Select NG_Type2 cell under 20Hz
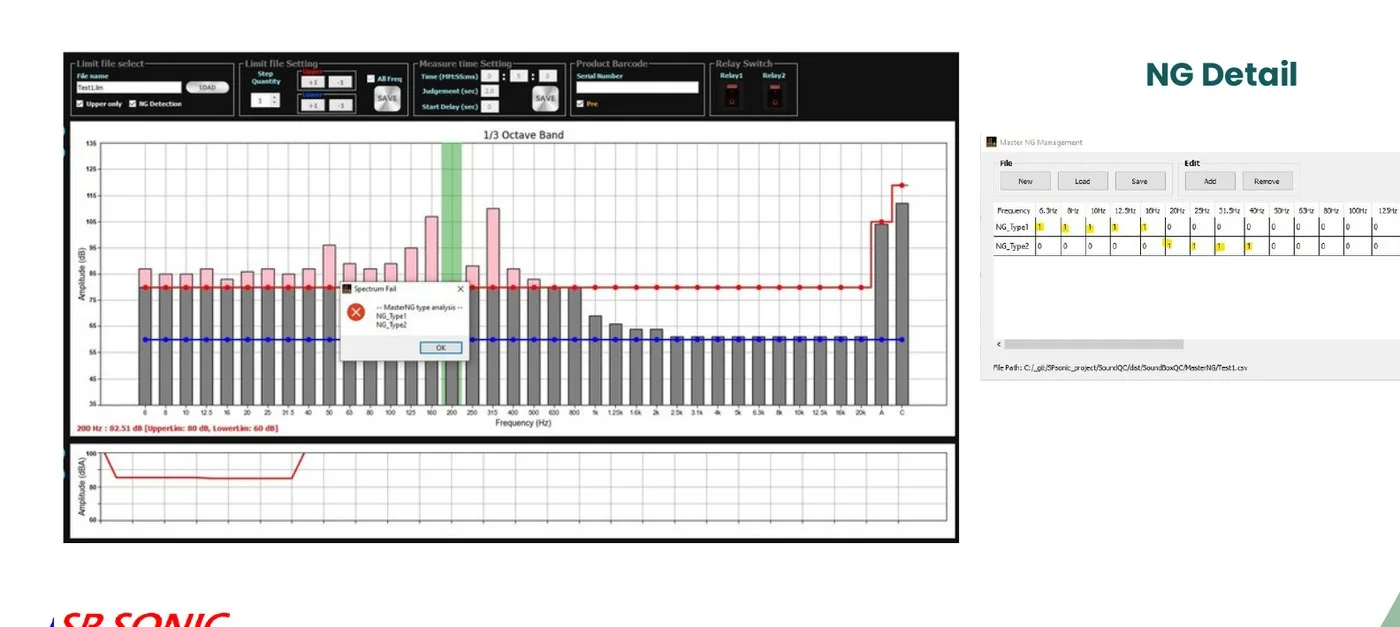The width and height of the screenshot is (1400, 627). (1176, 246)
